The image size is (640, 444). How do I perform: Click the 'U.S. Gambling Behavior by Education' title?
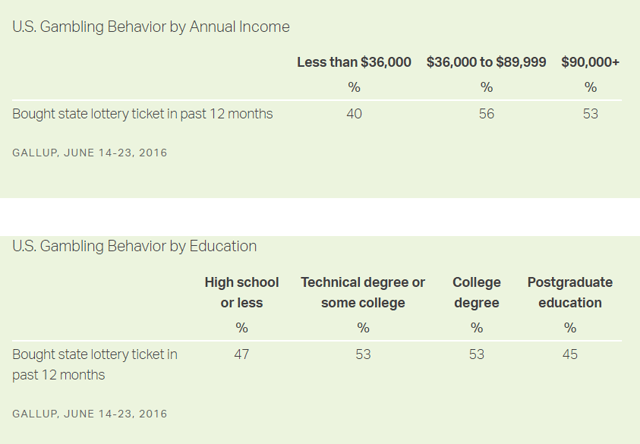coord(135,246)
